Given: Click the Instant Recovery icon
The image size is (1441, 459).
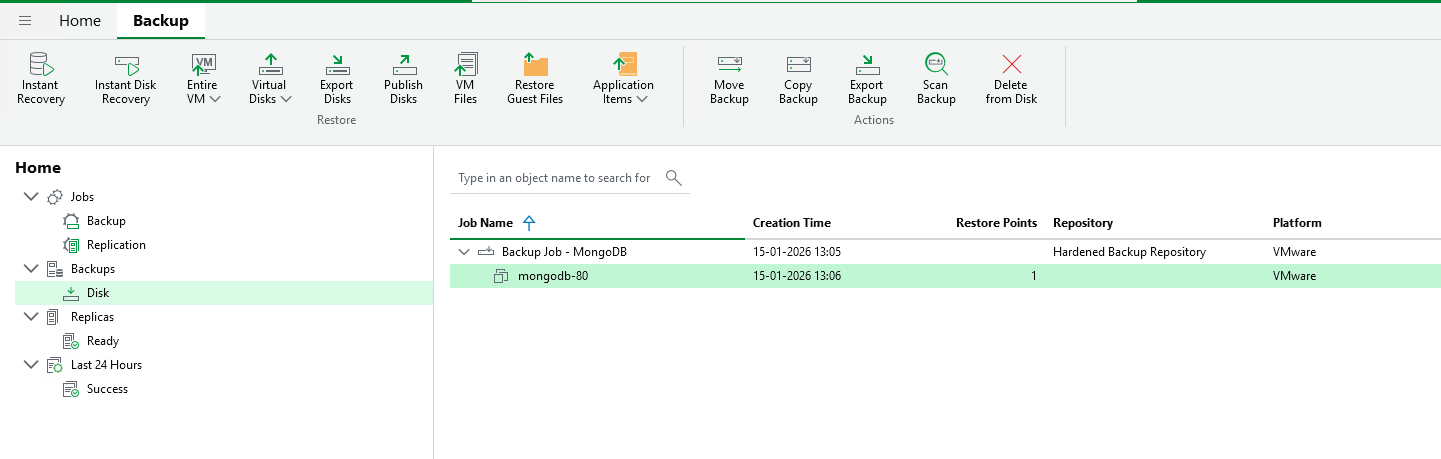Looking at the screenshot, I should coord(41,78).
